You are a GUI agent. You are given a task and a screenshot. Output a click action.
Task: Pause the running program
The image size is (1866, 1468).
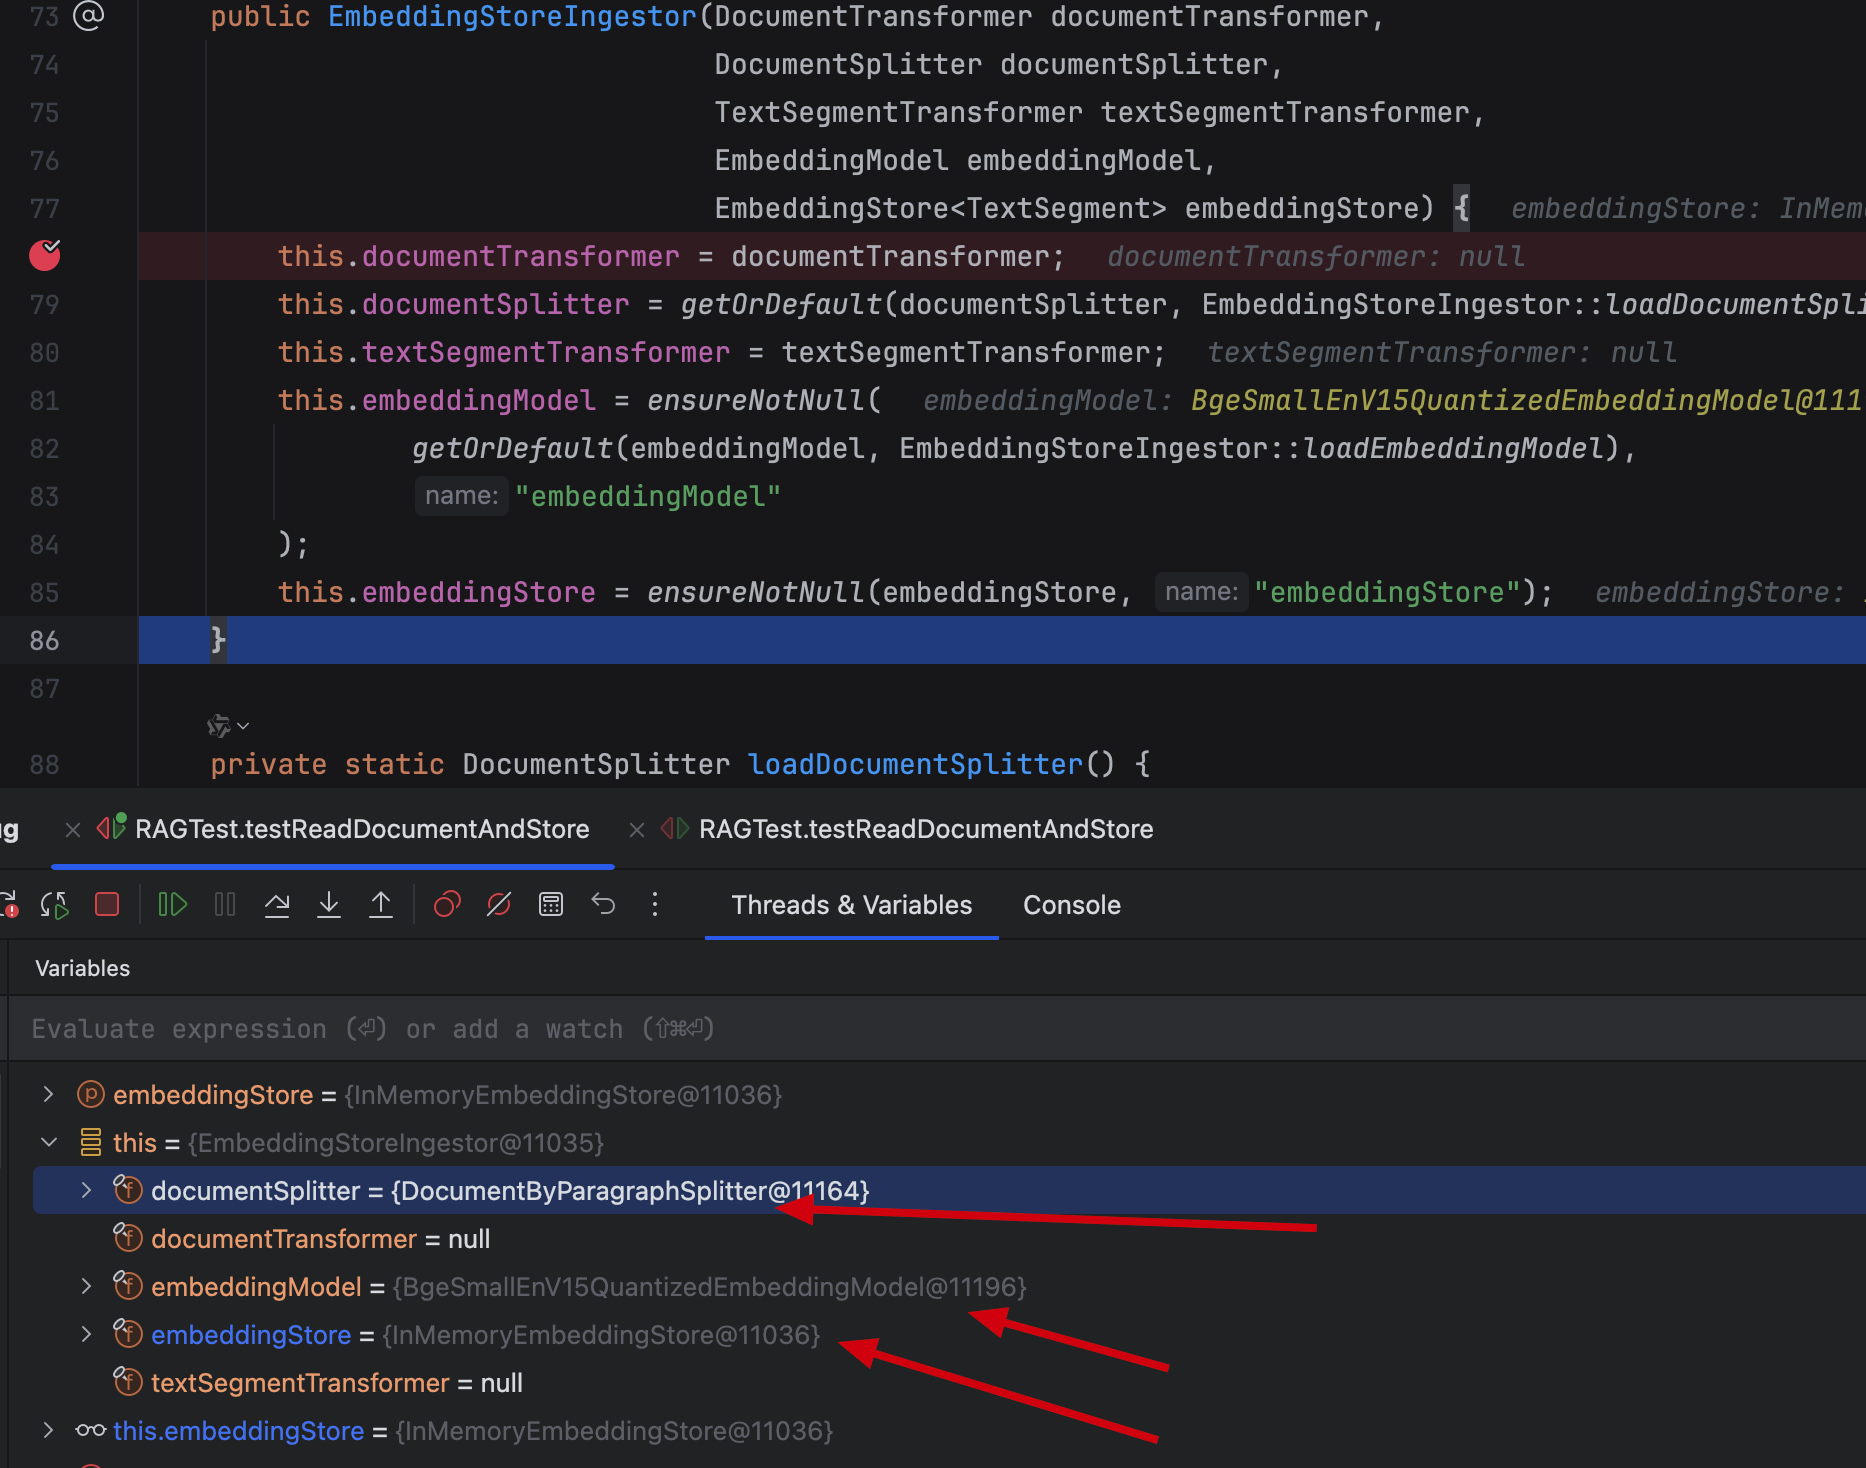pyautogui.click(x=225, y=905)
